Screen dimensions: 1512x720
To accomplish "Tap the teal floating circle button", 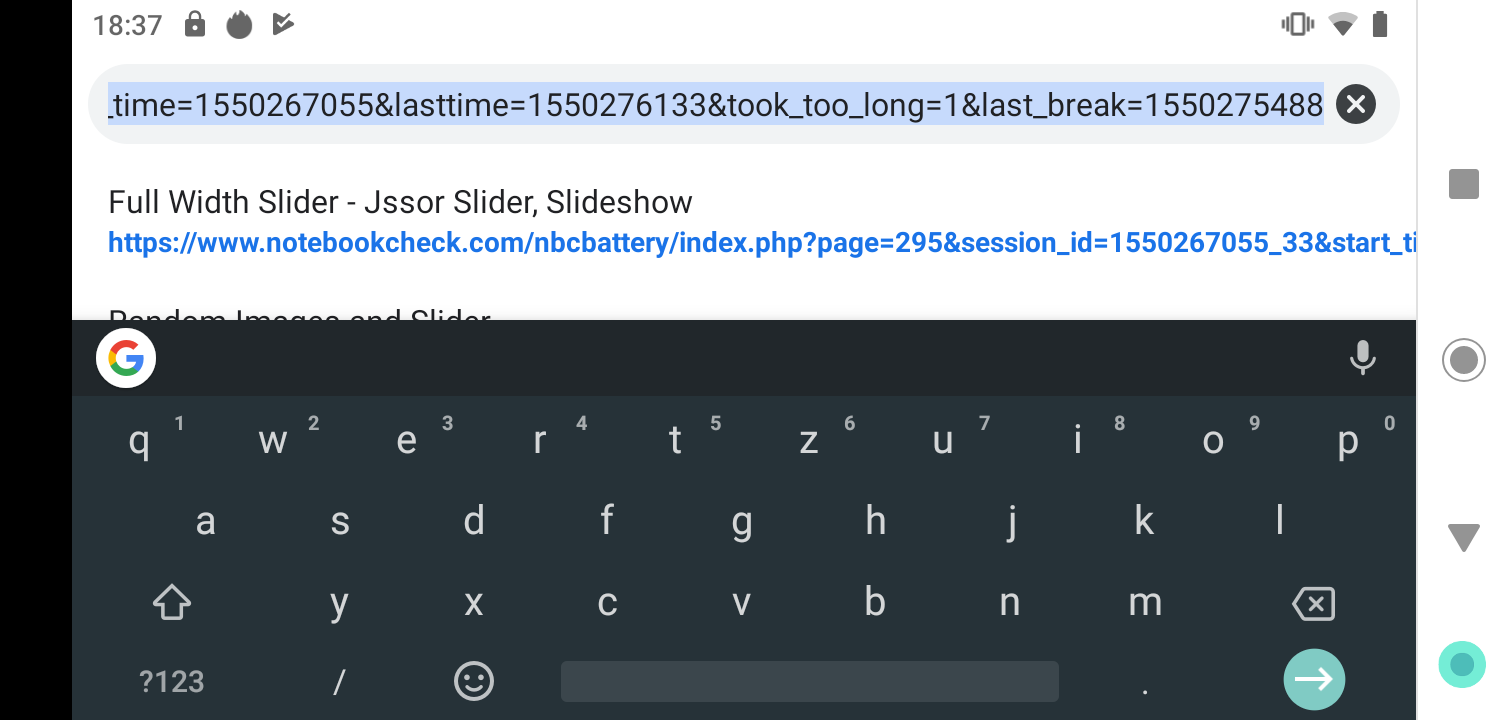I will (x=1462, y=664).
